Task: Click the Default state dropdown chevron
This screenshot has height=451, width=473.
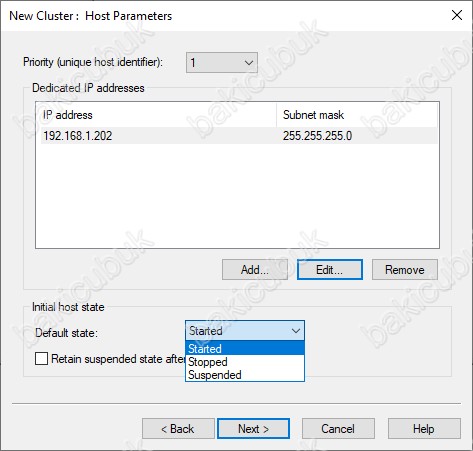Action: coord(296,331)
